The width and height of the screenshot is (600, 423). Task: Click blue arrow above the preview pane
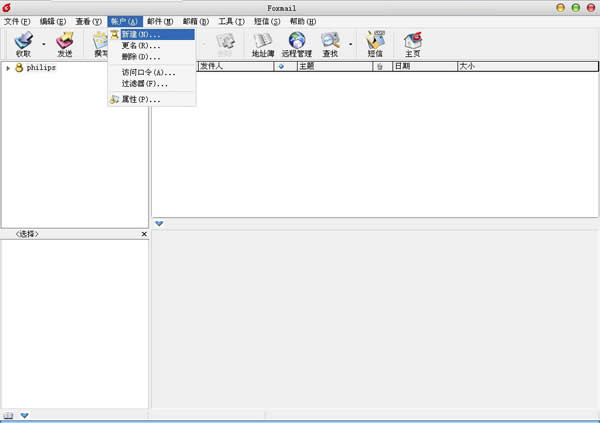point(159,223)
